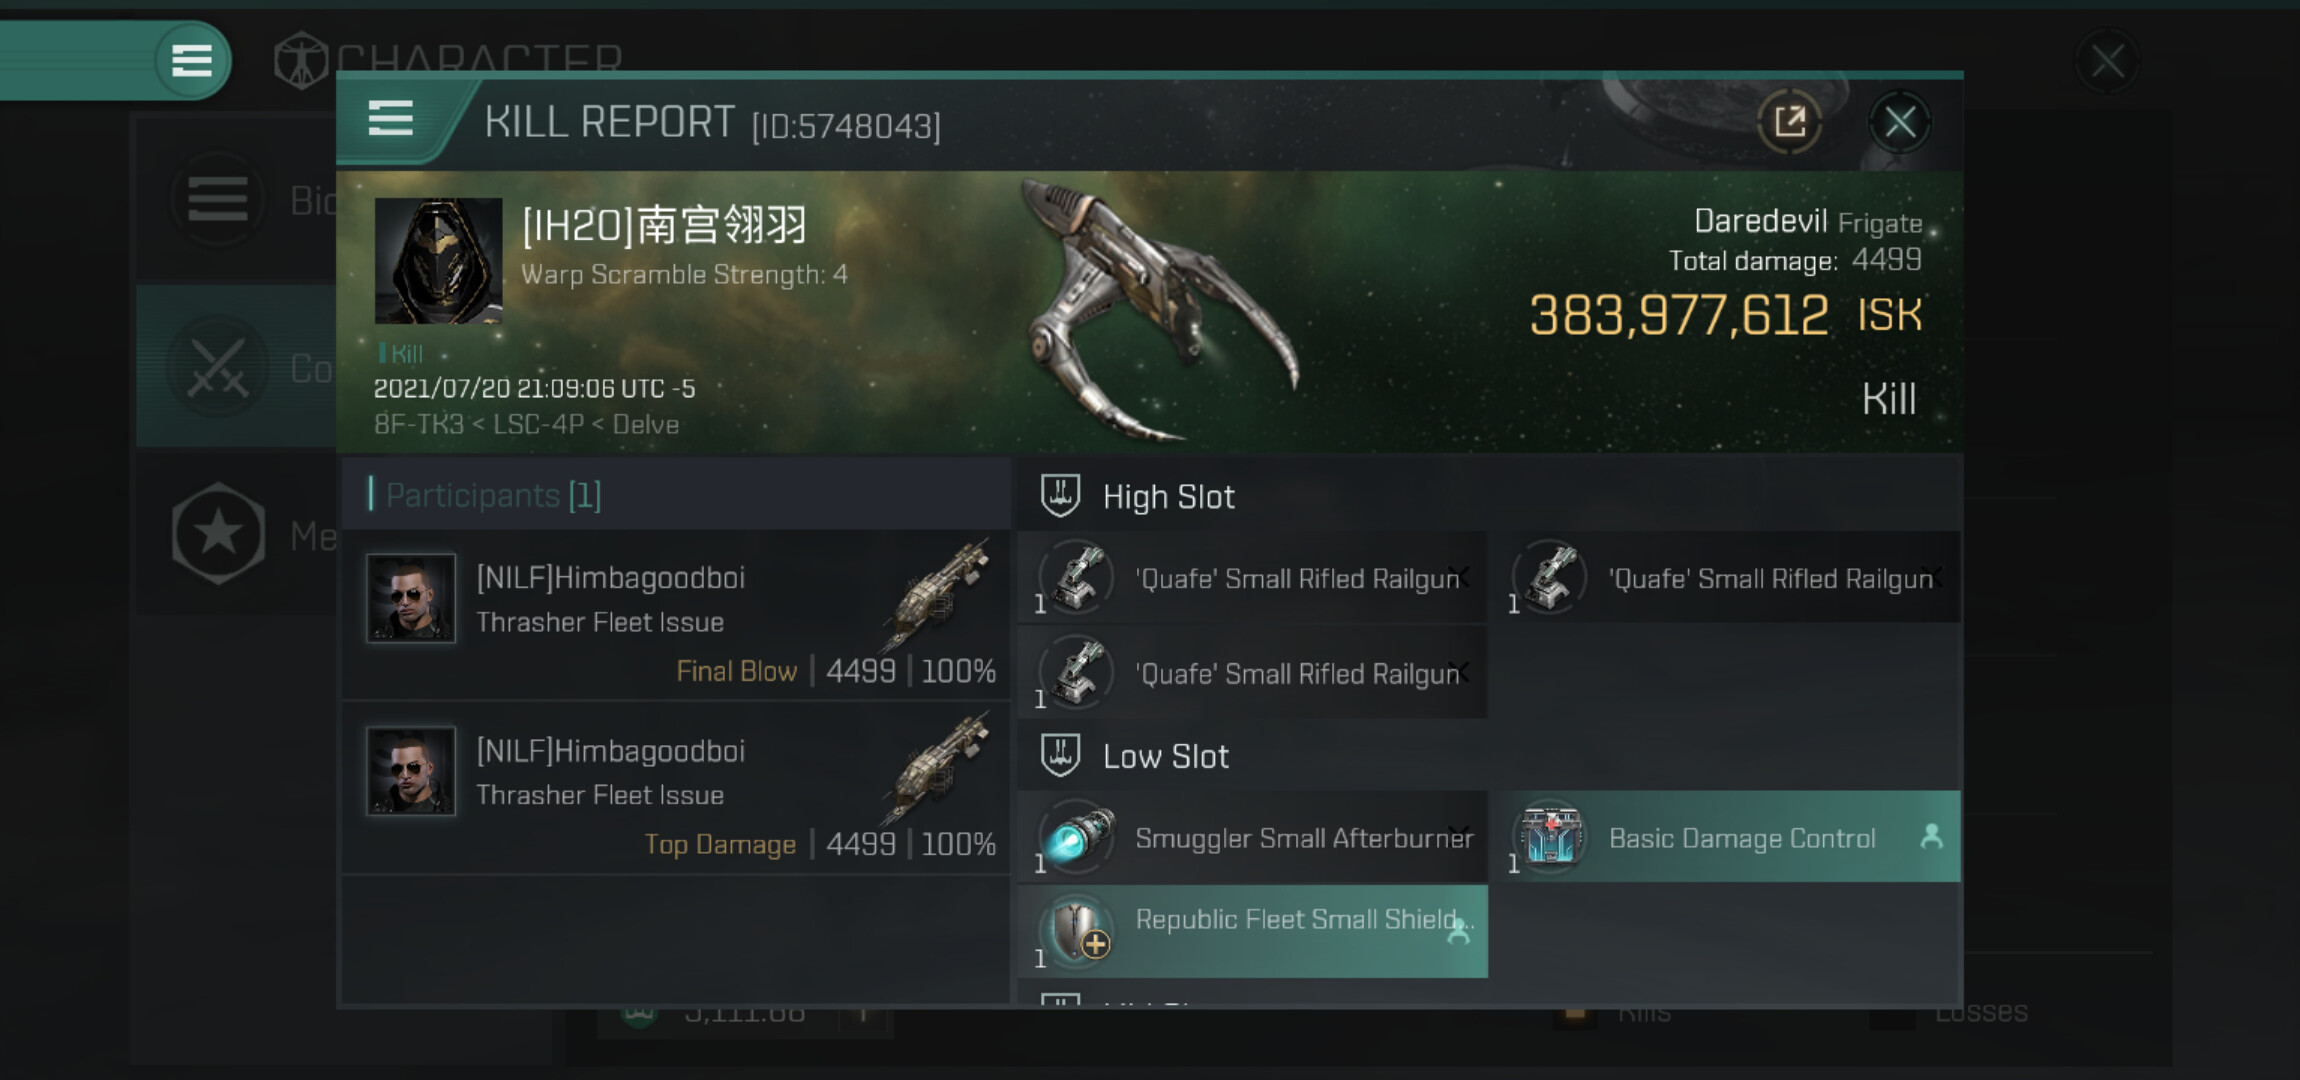This screenshot has width=2300, height=1080.
Task: Close the kill report window
Action: tap(1900, 122)
